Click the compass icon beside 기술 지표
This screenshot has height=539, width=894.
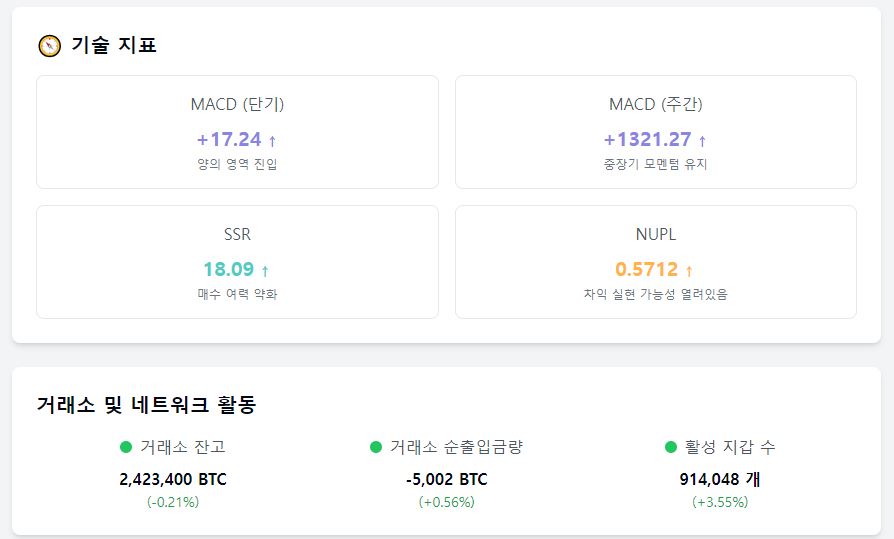[x=50, y=46]
